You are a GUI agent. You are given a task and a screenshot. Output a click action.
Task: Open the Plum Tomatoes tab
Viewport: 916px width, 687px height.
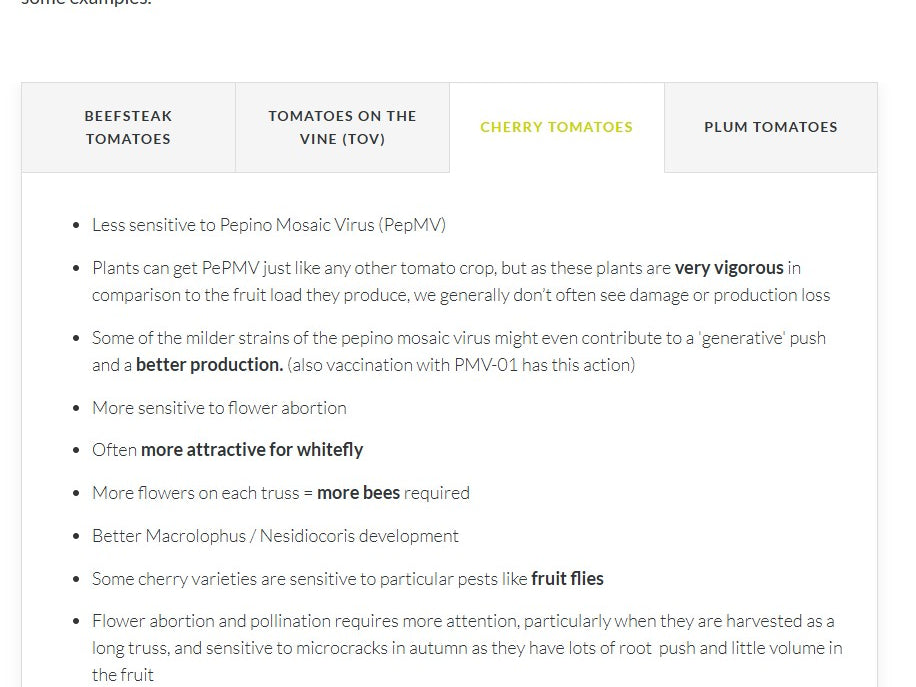(770, 127)
